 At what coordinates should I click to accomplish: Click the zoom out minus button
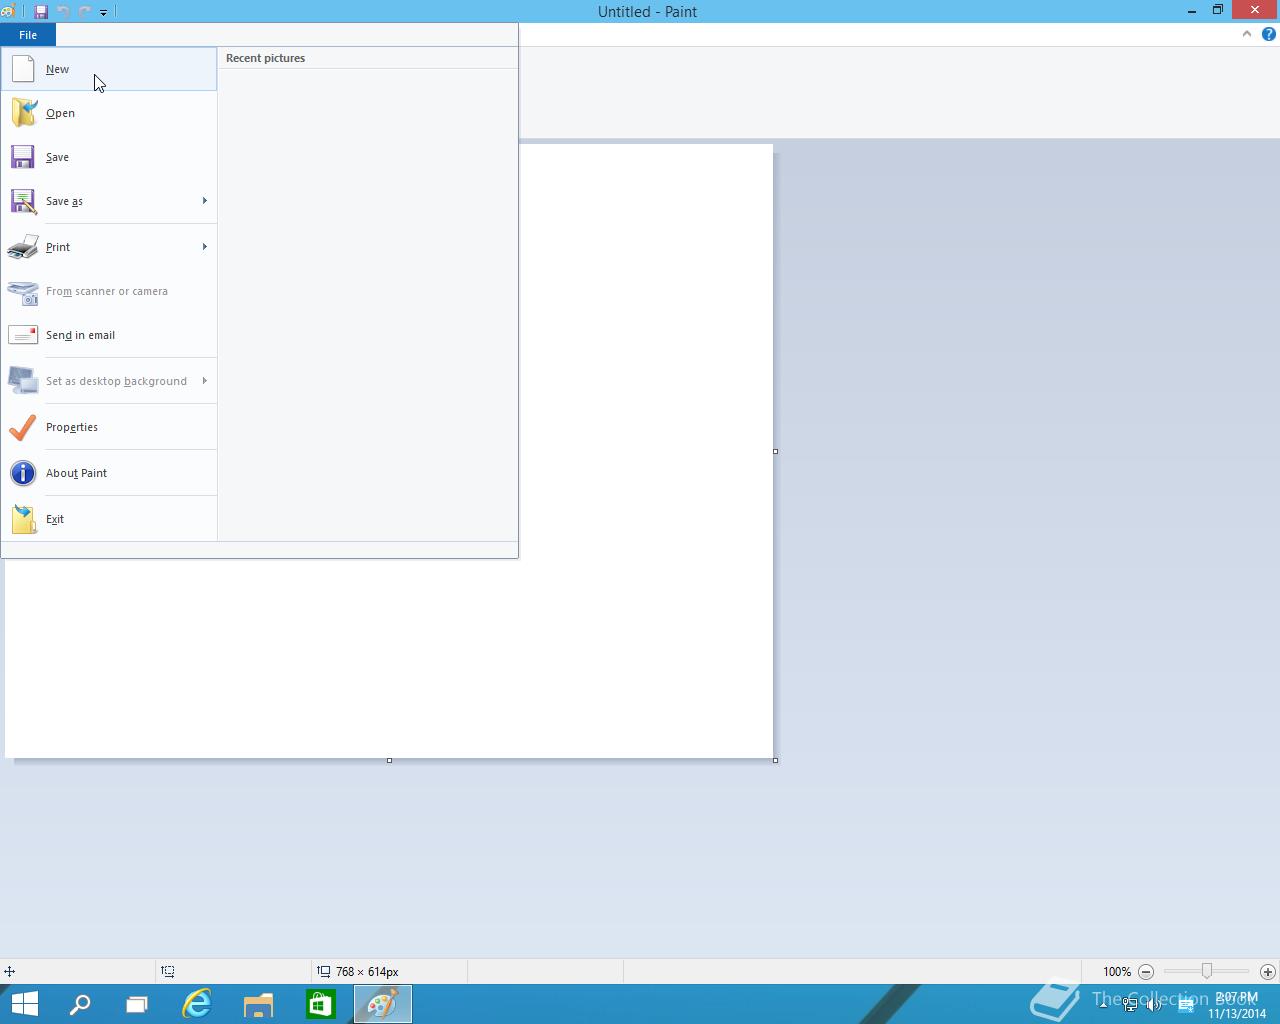point(1146,971)
